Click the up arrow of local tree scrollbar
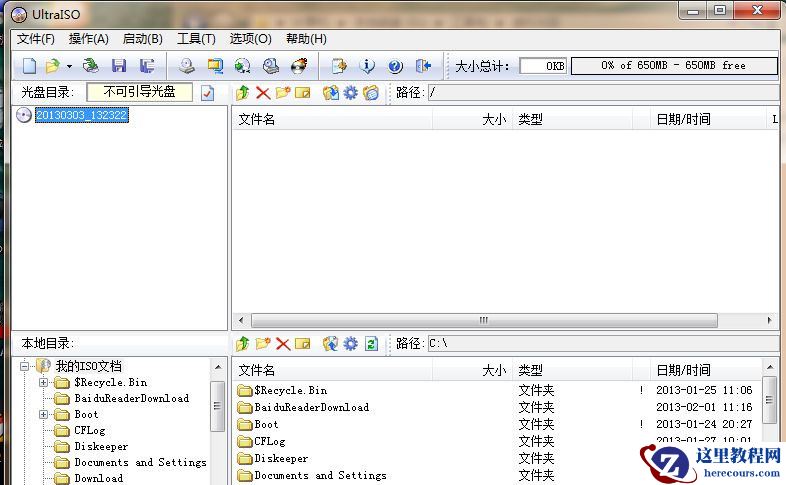 218,367
